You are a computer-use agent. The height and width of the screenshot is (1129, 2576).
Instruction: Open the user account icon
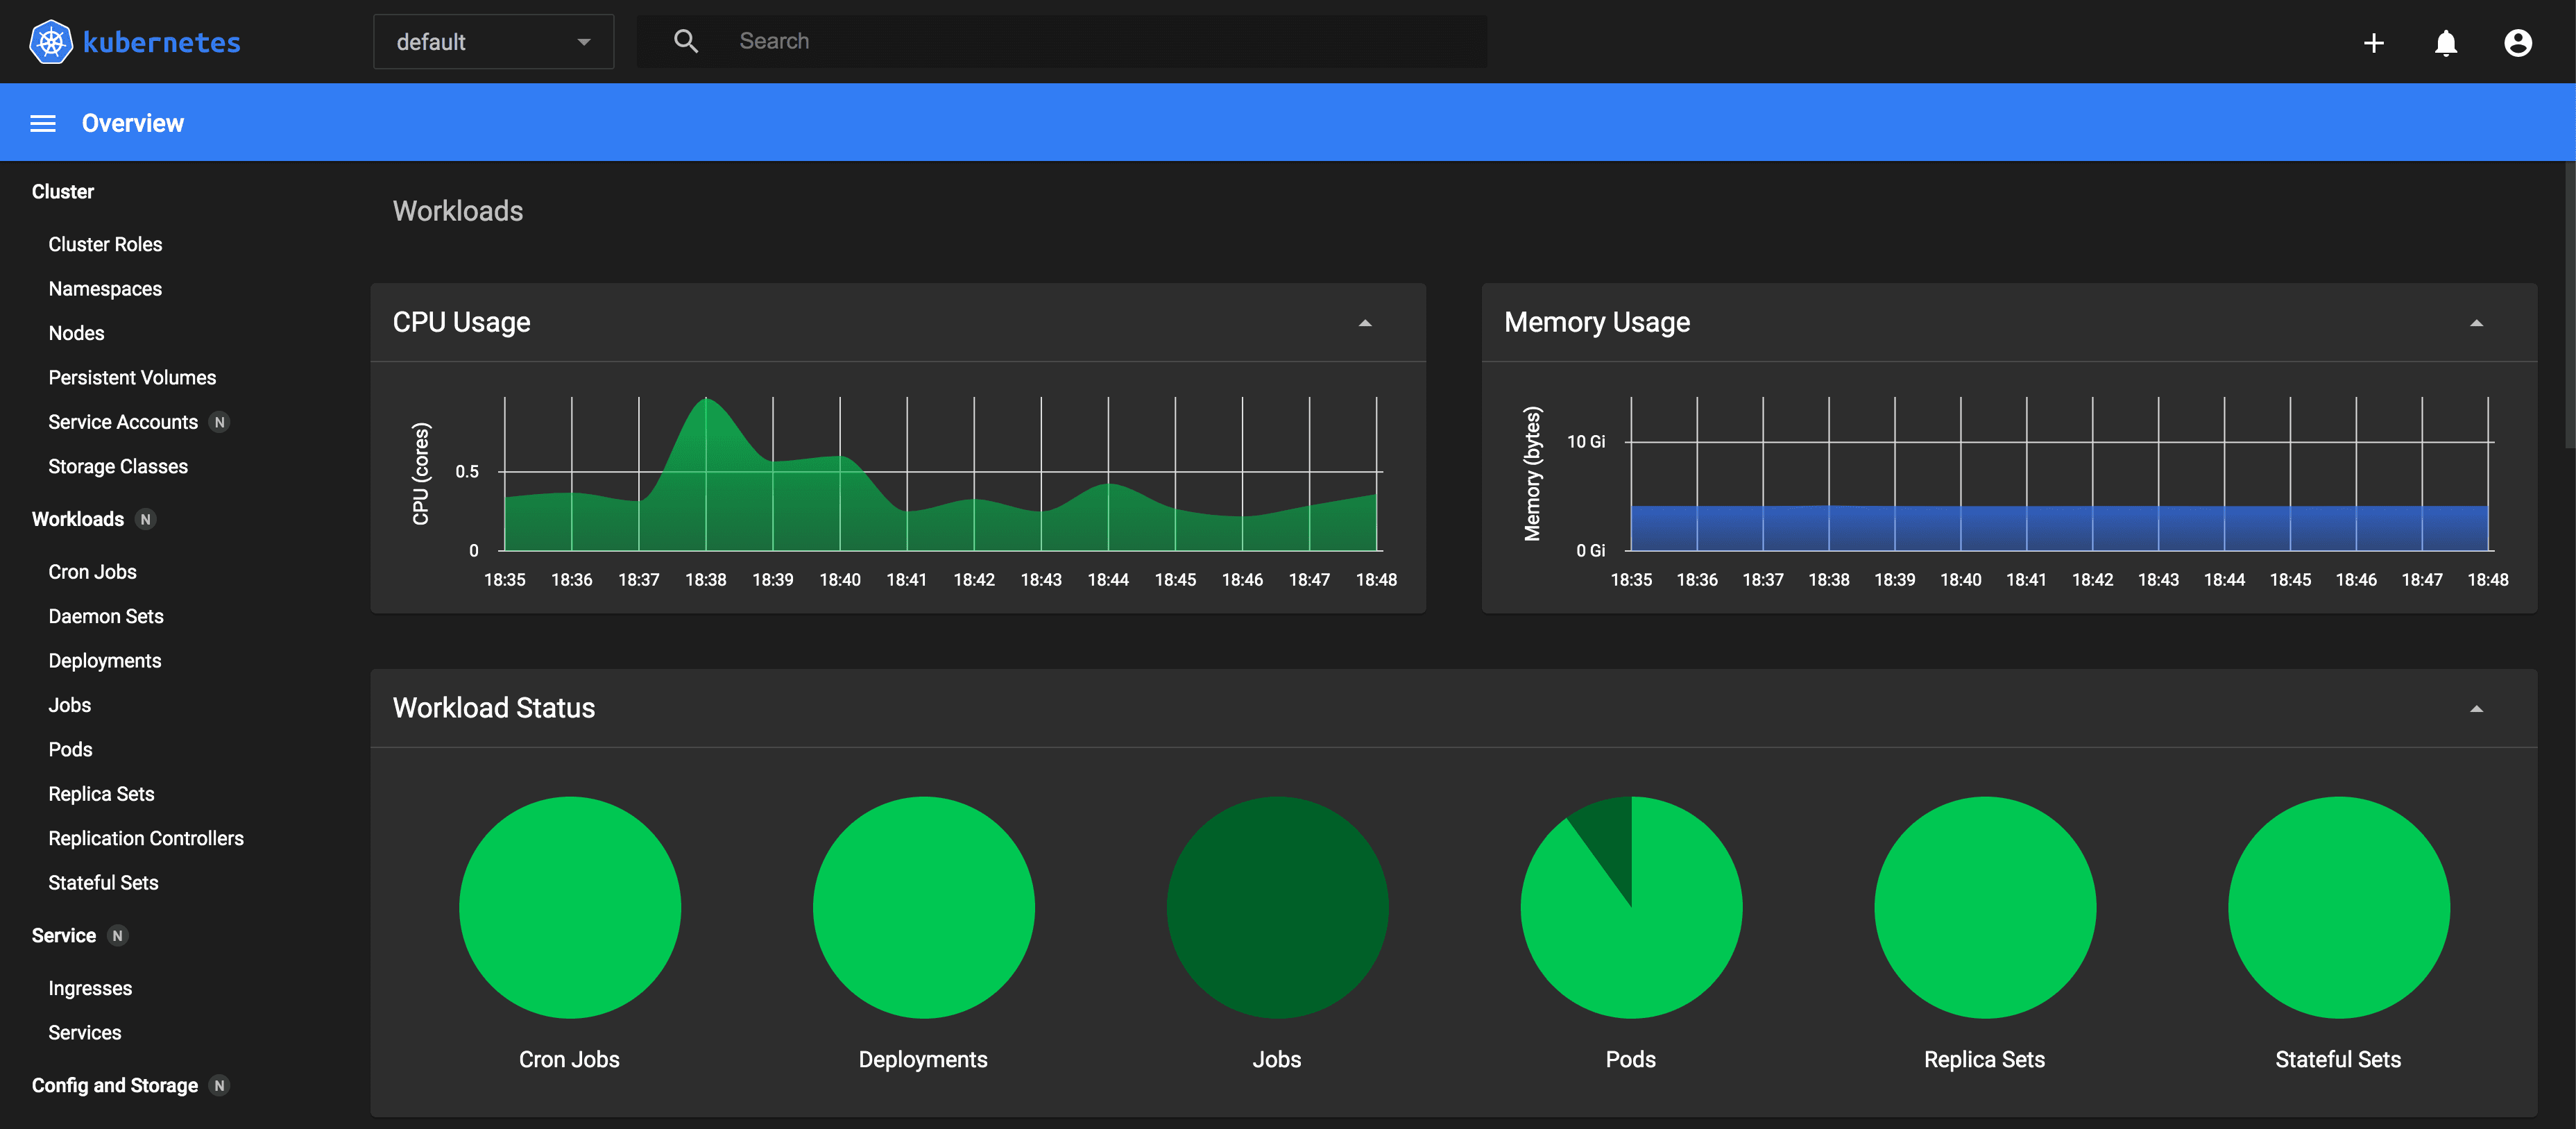tap(2517, 43)
